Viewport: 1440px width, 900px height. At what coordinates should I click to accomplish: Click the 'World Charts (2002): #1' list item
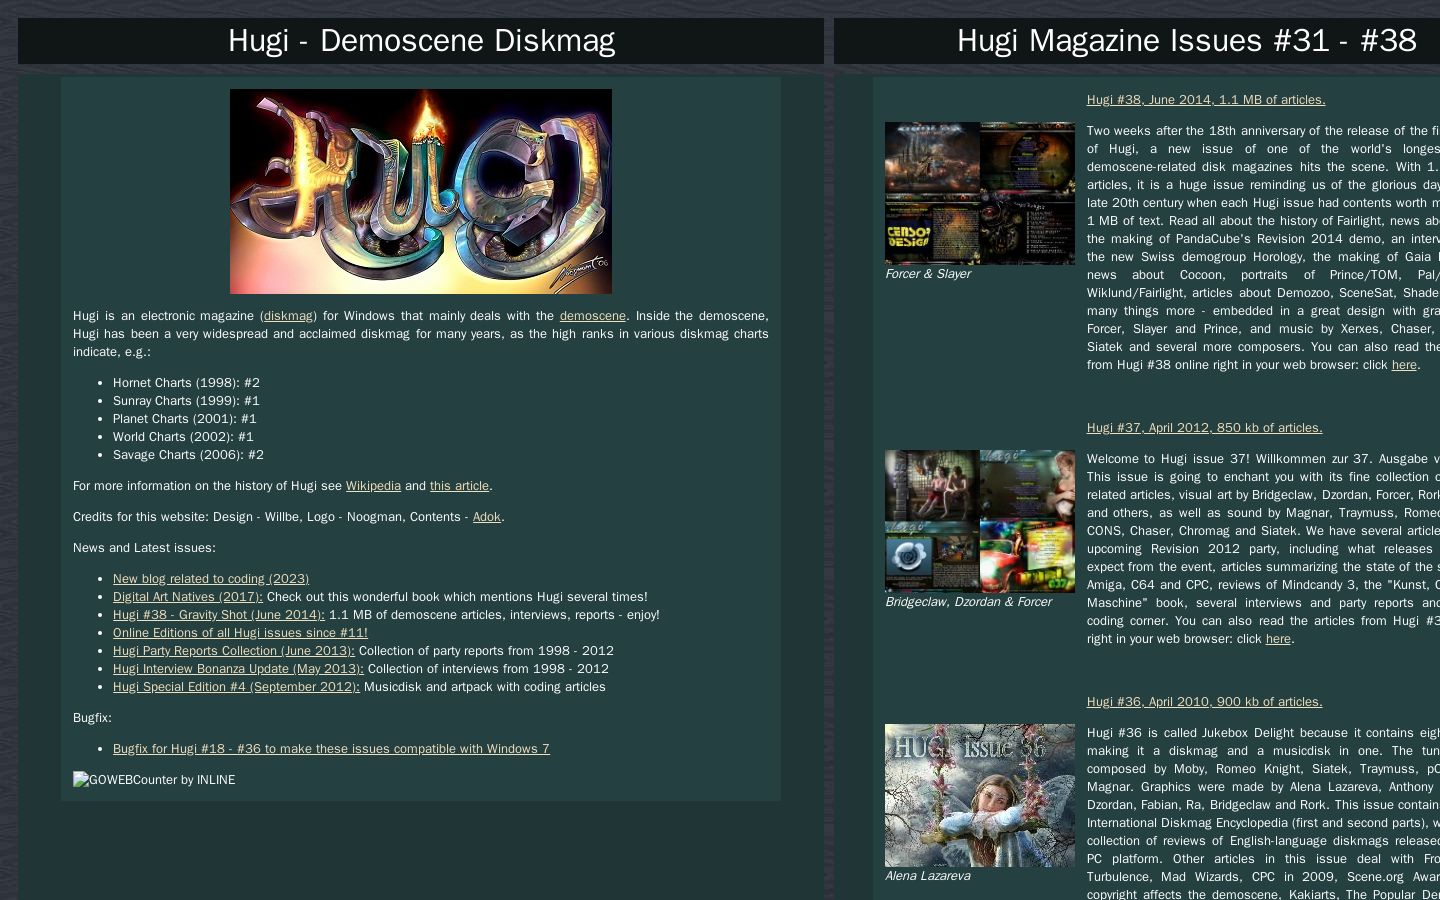tap(183, 437)
